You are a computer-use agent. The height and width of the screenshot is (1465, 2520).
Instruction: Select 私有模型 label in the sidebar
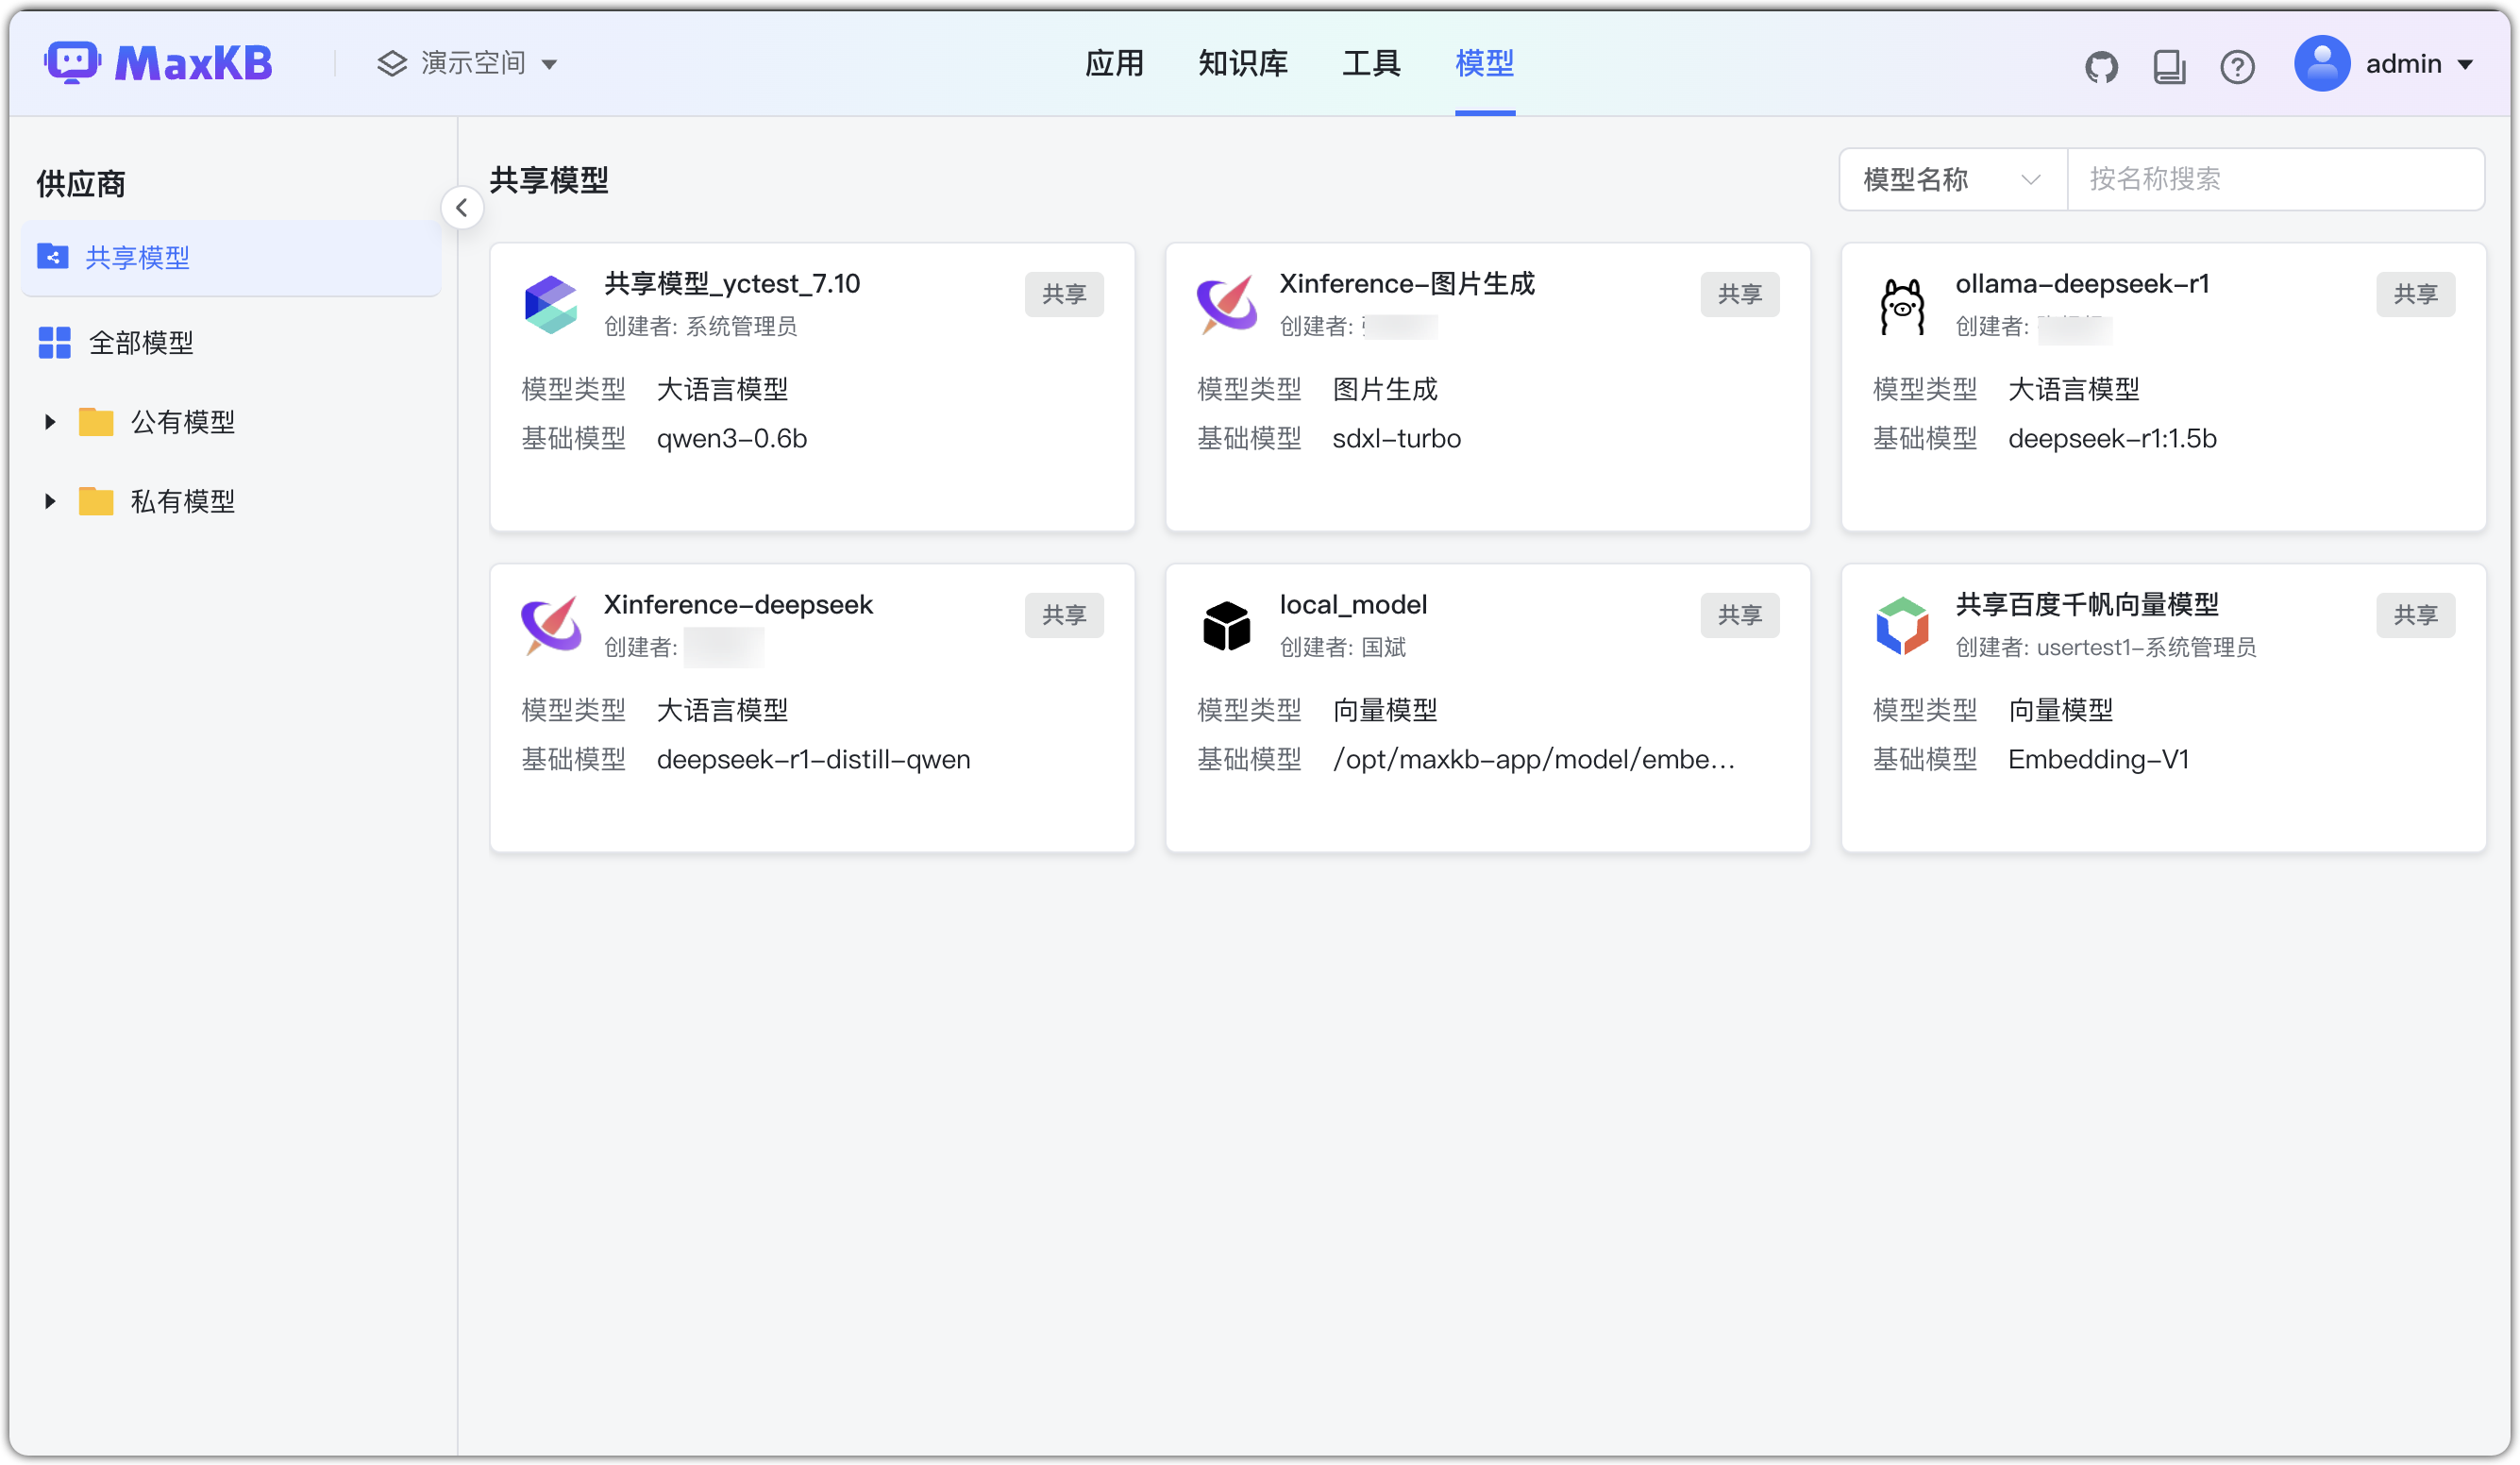[x=183, y=501]
